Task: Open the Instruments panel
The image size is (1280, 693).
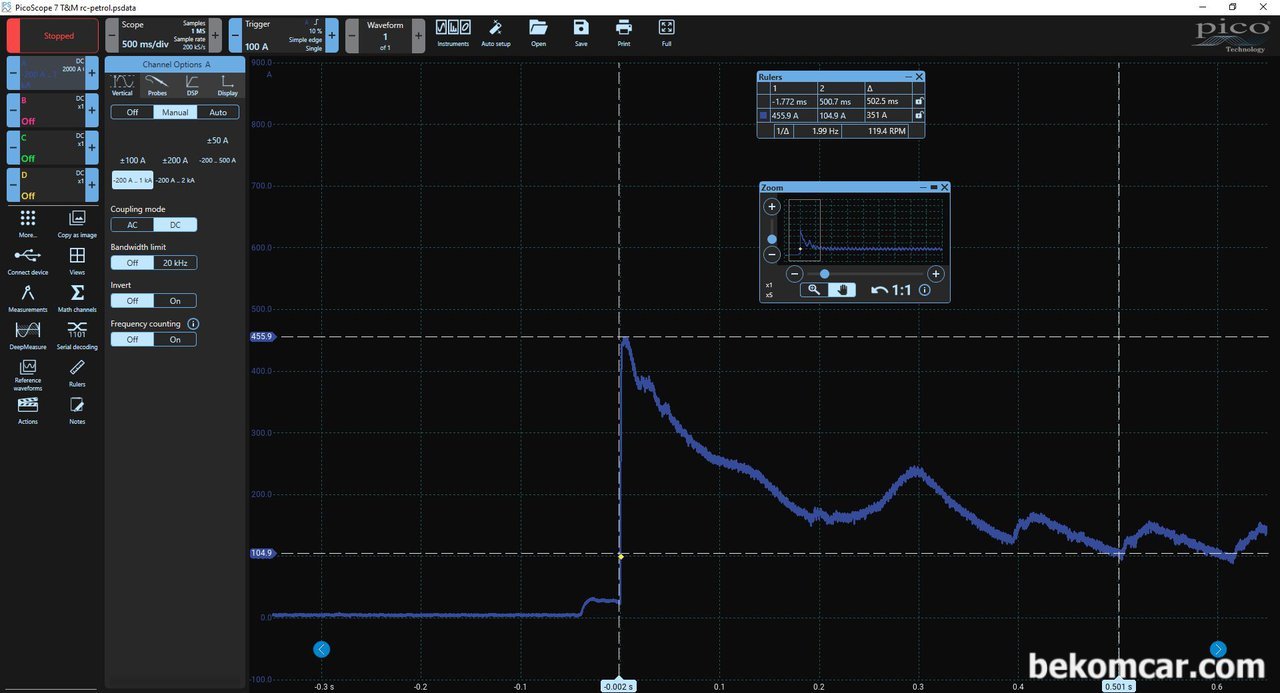Action: click(453, 33)
